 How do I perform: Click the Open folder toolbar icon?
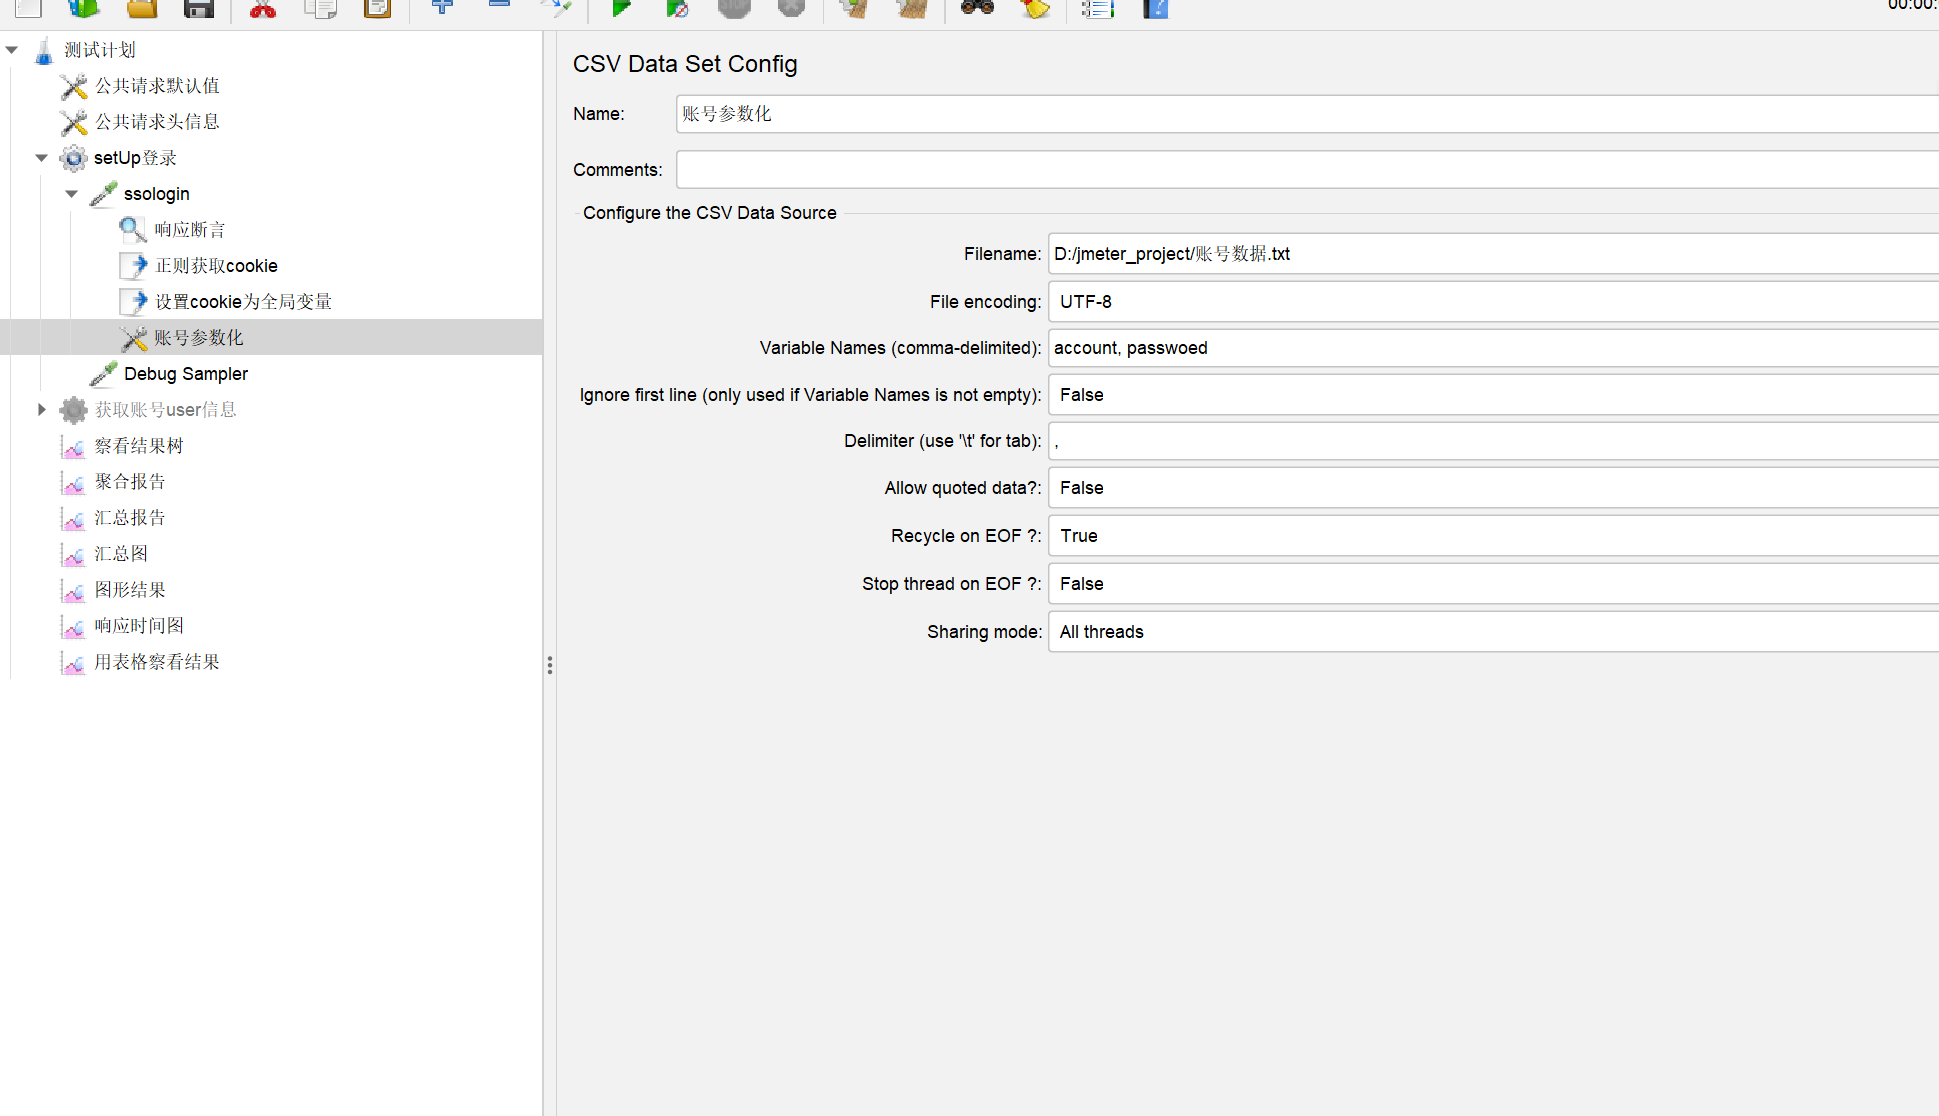click(142, 8)
